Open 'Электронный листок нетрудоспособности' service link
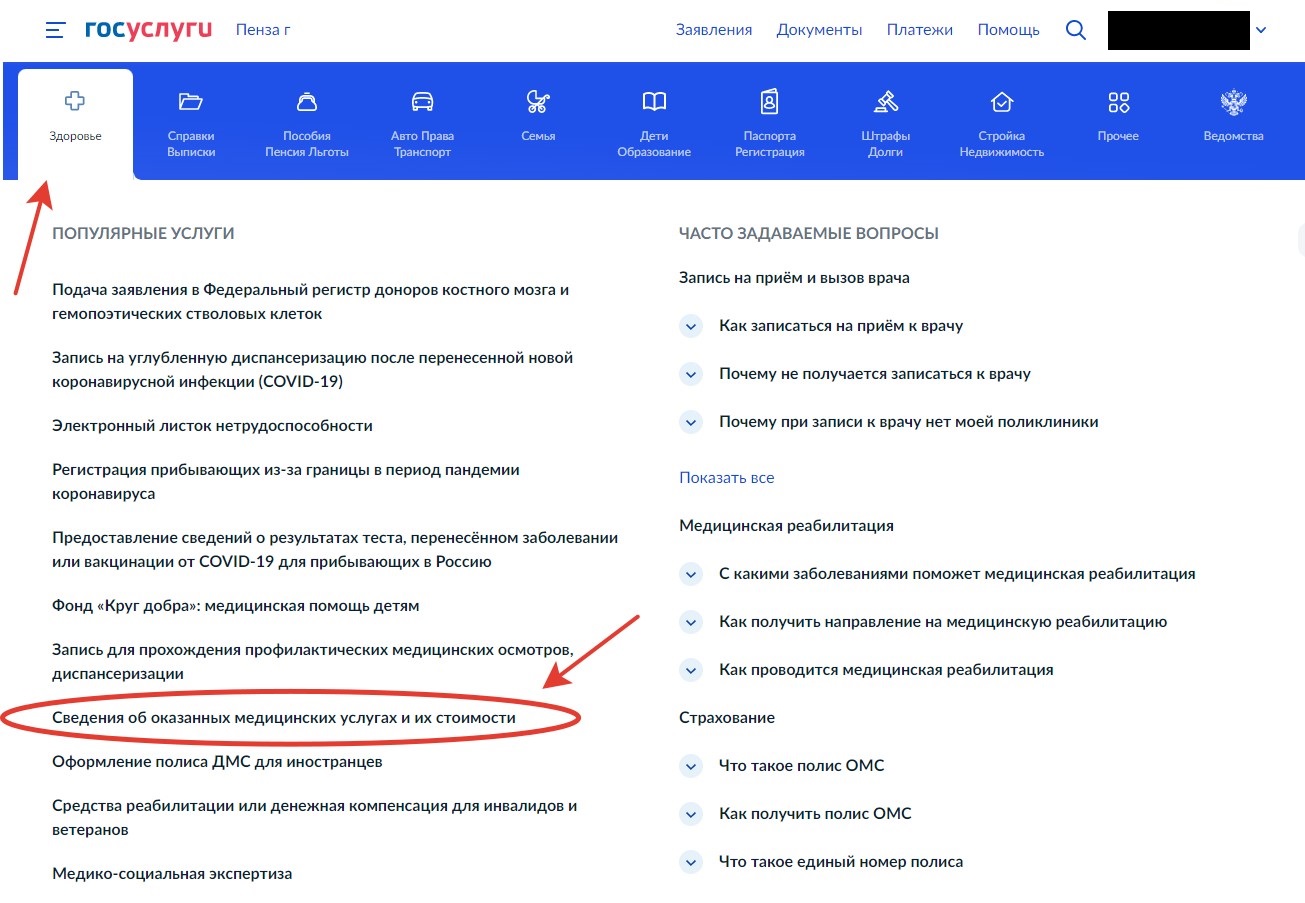 tap(212, 426)
